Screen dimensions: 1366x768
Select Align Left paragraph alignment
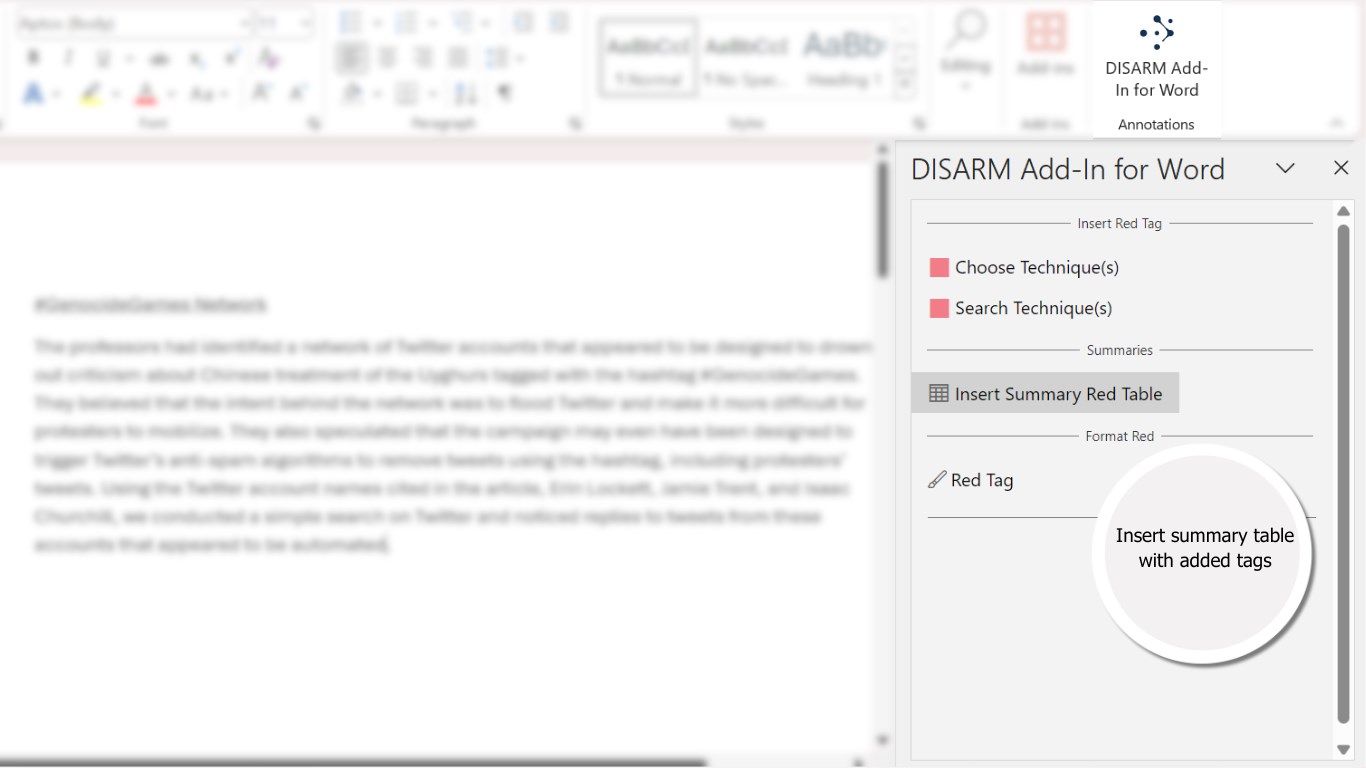coord(351,58)
